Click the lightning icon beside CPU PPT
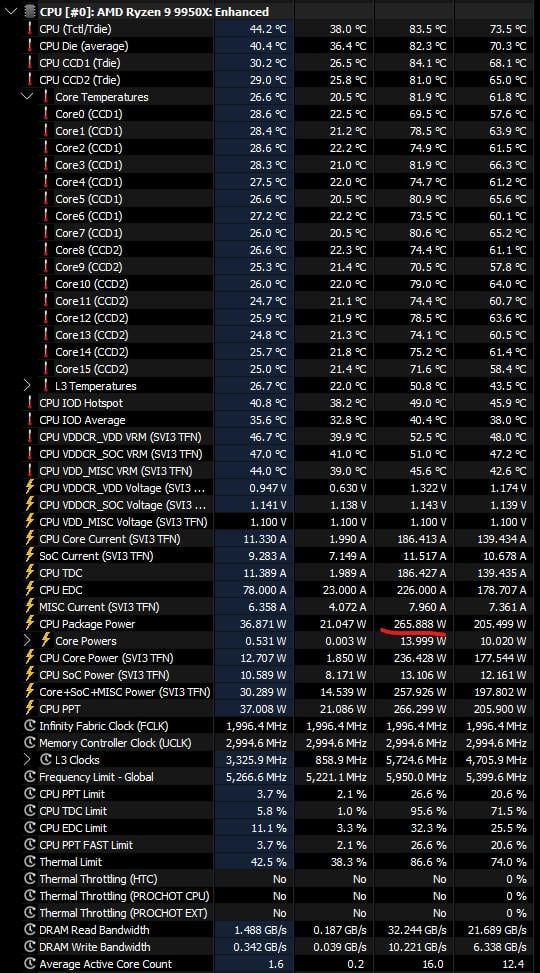Screen dimensions: 540x973 tap(29, 709)
